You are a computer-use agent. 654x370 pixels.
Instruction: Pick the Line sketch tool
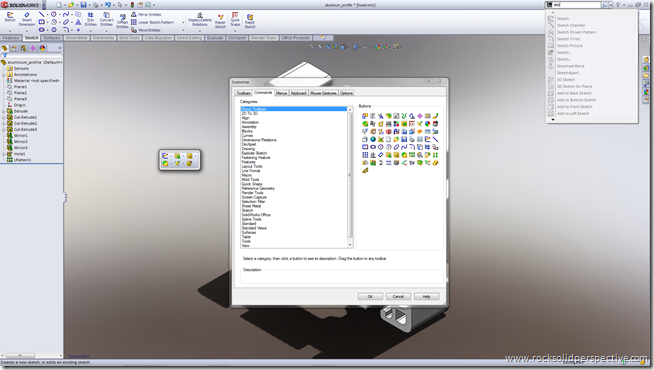pyautogui.click(x=41, y=14)
